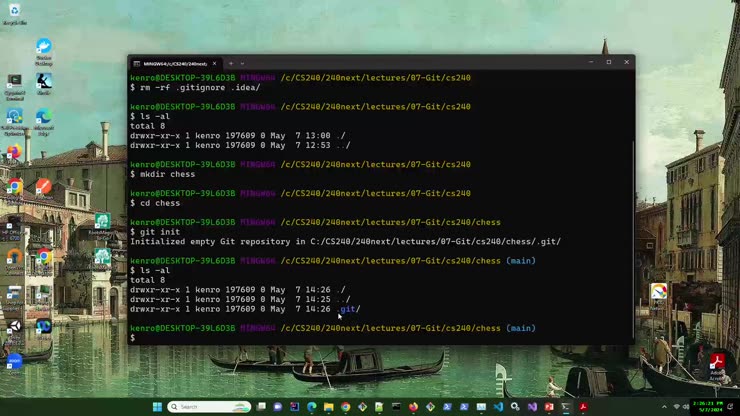Click the 'git init' command text
740x416 pixels.
[x=160, y=232]
